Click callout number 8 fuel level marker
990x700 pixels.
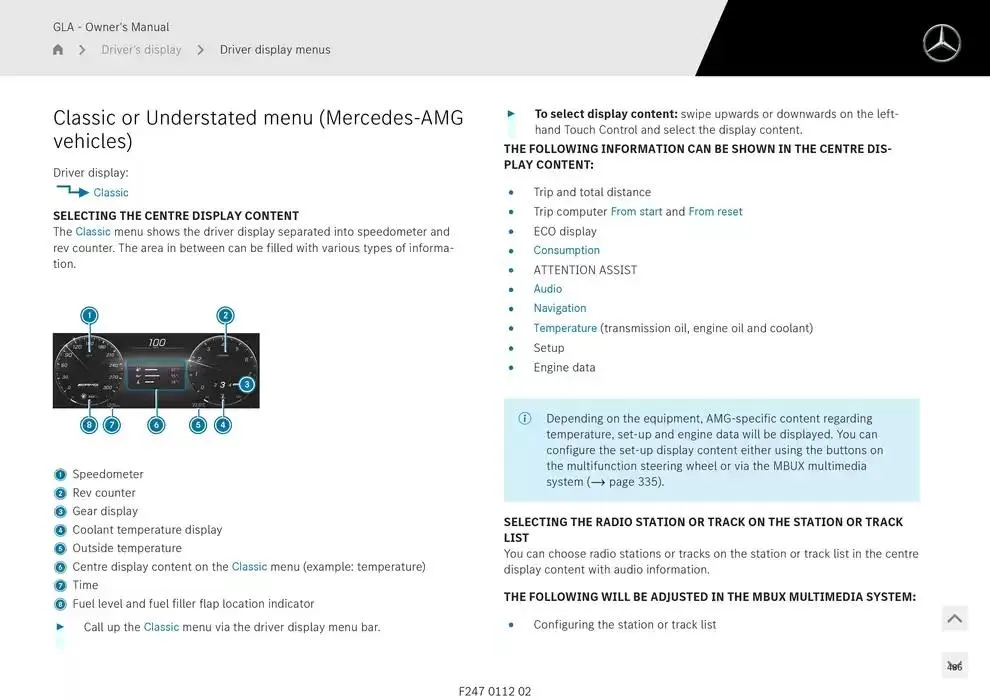[89, 425]
